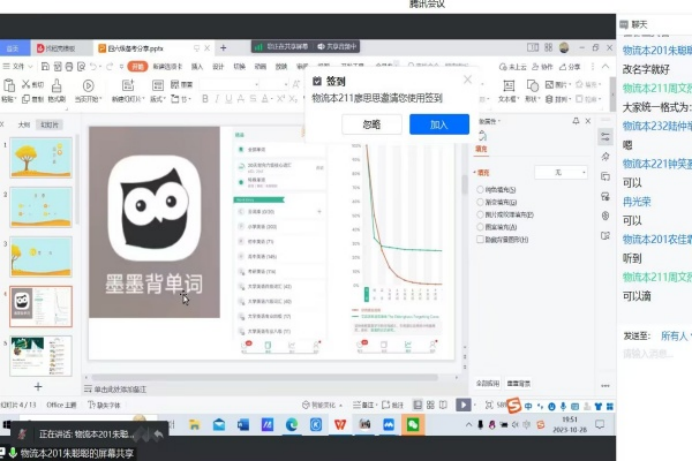The width and height of the screenshot is (692, 461).
Task: Click the 分享 share icon
Action: point(569,66)
